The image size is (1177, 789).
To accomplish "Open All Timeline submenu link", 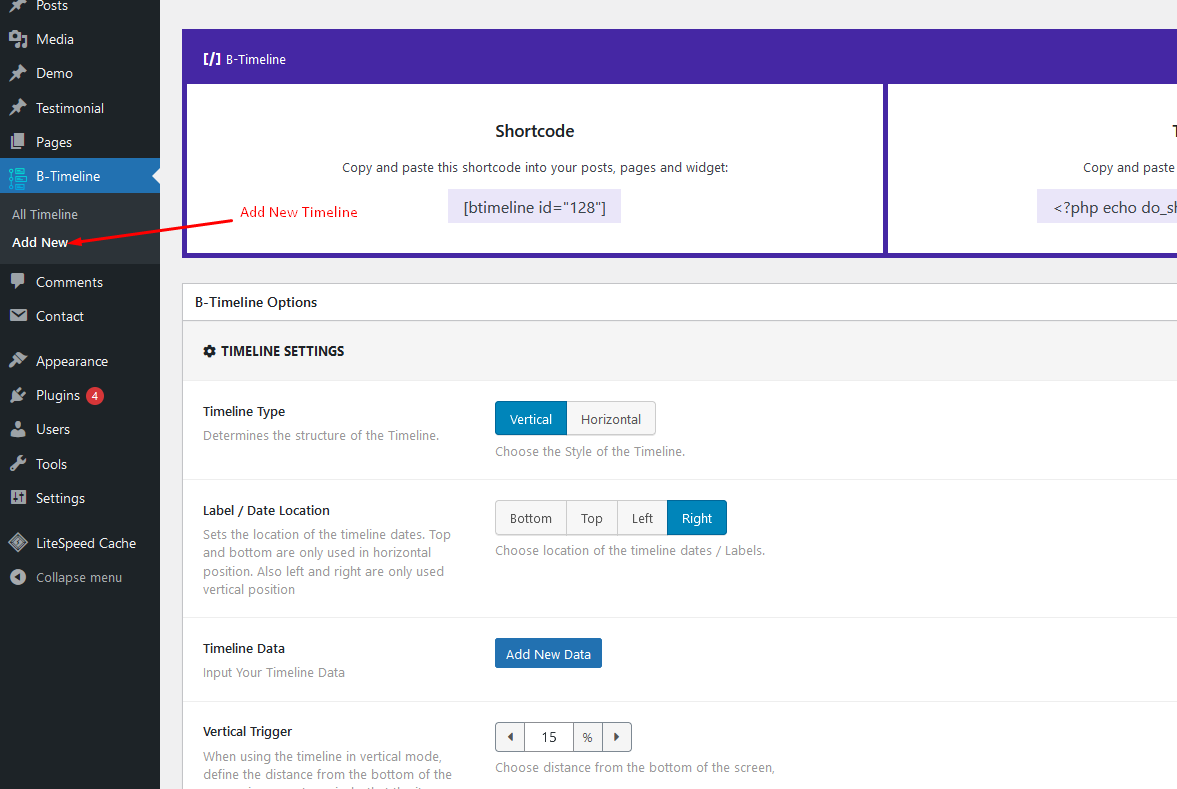I will (45, 215).
